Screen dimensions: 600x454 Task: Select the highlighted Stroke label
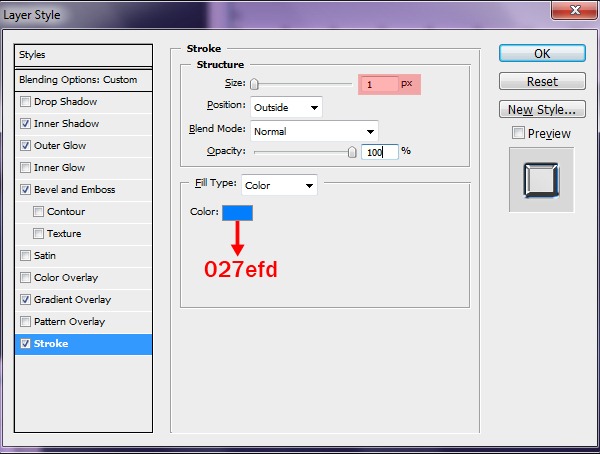click(51, 343)
